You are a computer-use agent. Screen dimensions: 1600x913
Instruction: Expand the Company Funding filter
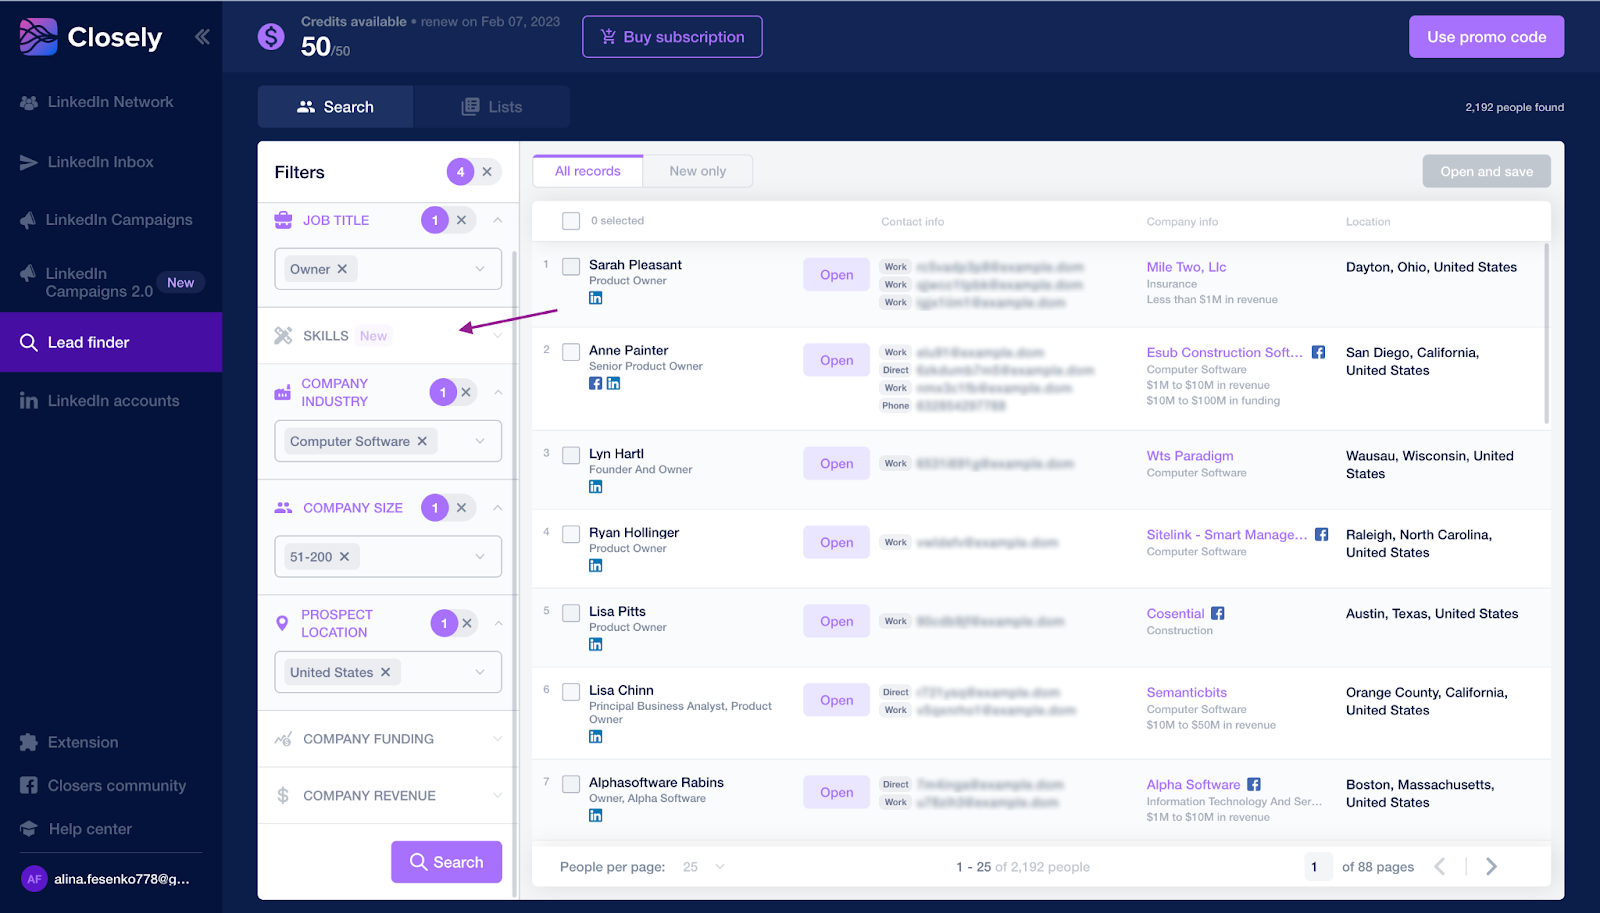pyautogui.click(x=388, y=739)
